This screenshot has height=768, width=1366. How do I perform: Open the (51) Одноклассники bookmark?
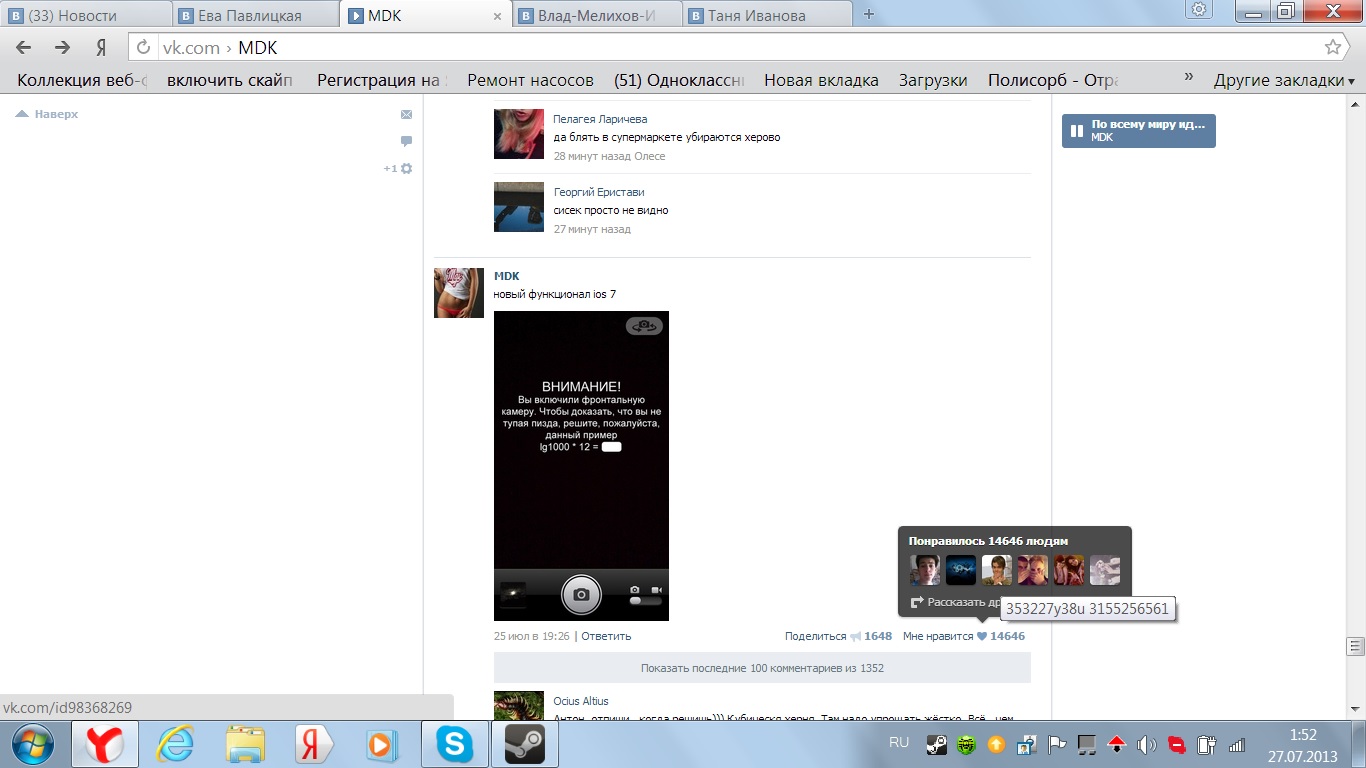pos(679,80)
